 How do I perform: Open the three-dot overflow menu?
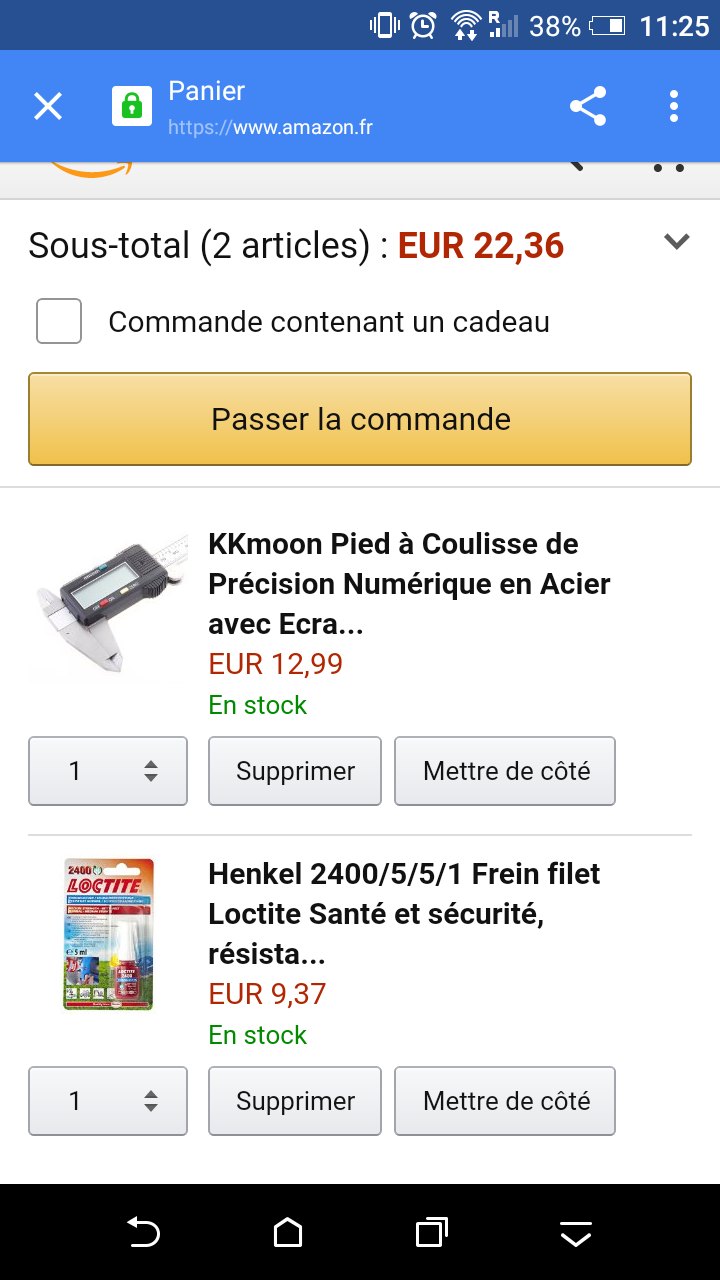[674, 106]
